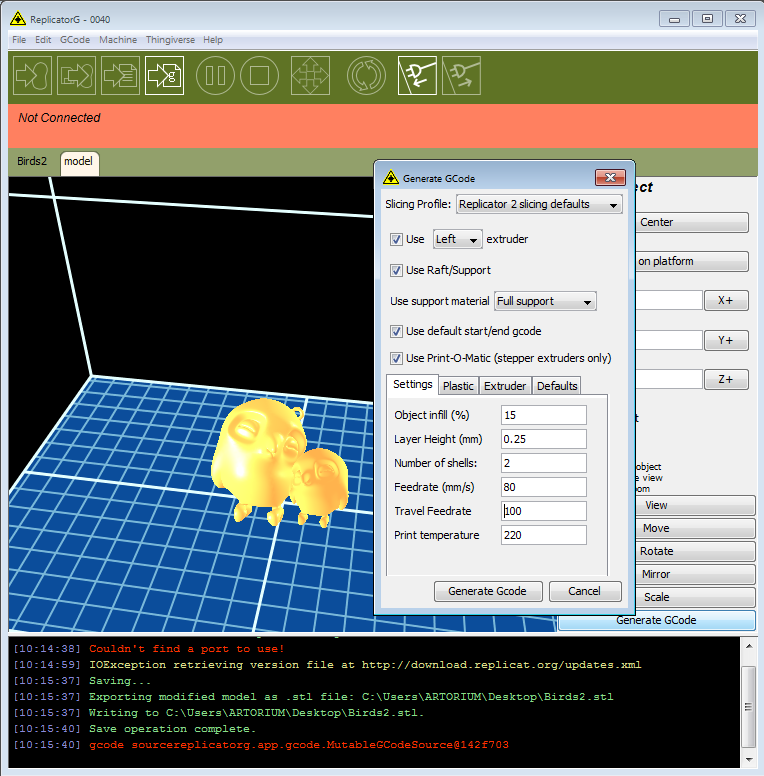Viewport: 764px width, 776px height.
Task: Click the ReplicatorG title bar logo icon
Action: click(18, 19)
